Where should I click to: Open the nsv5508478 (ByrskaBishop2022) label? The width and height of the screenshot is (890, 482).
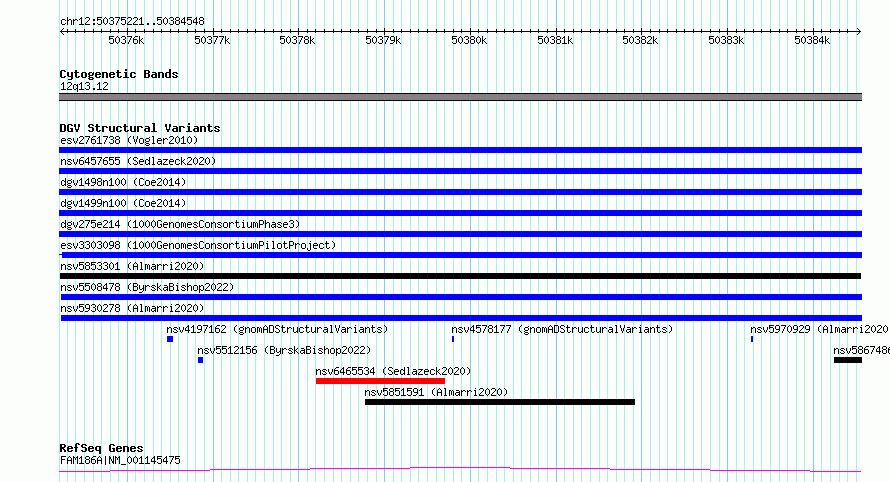pos(147,287)
